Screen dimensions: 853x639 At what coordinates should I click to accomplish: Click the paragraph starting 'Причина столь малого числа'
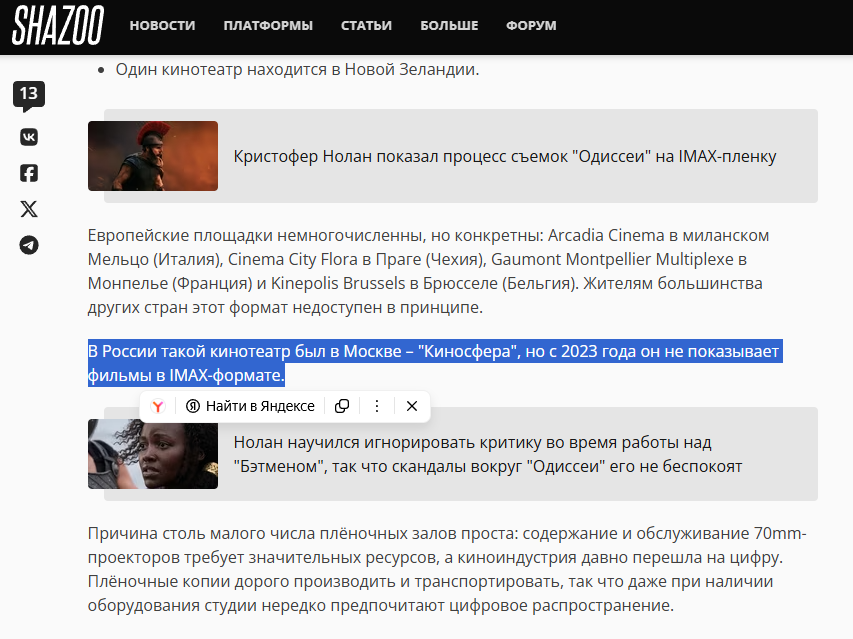tap(446, 569)
